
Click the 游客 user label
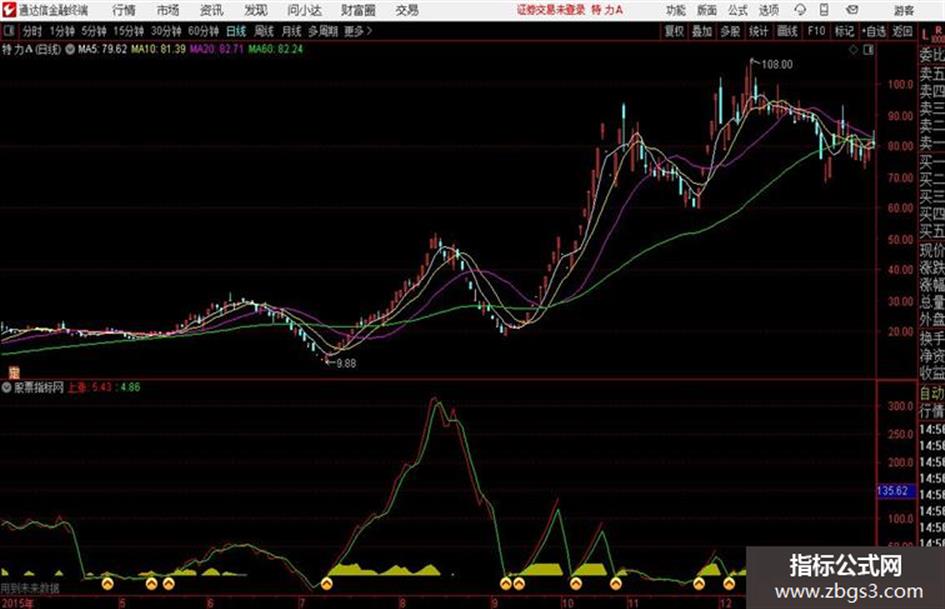pyautogui.click(x=904, y=10)
